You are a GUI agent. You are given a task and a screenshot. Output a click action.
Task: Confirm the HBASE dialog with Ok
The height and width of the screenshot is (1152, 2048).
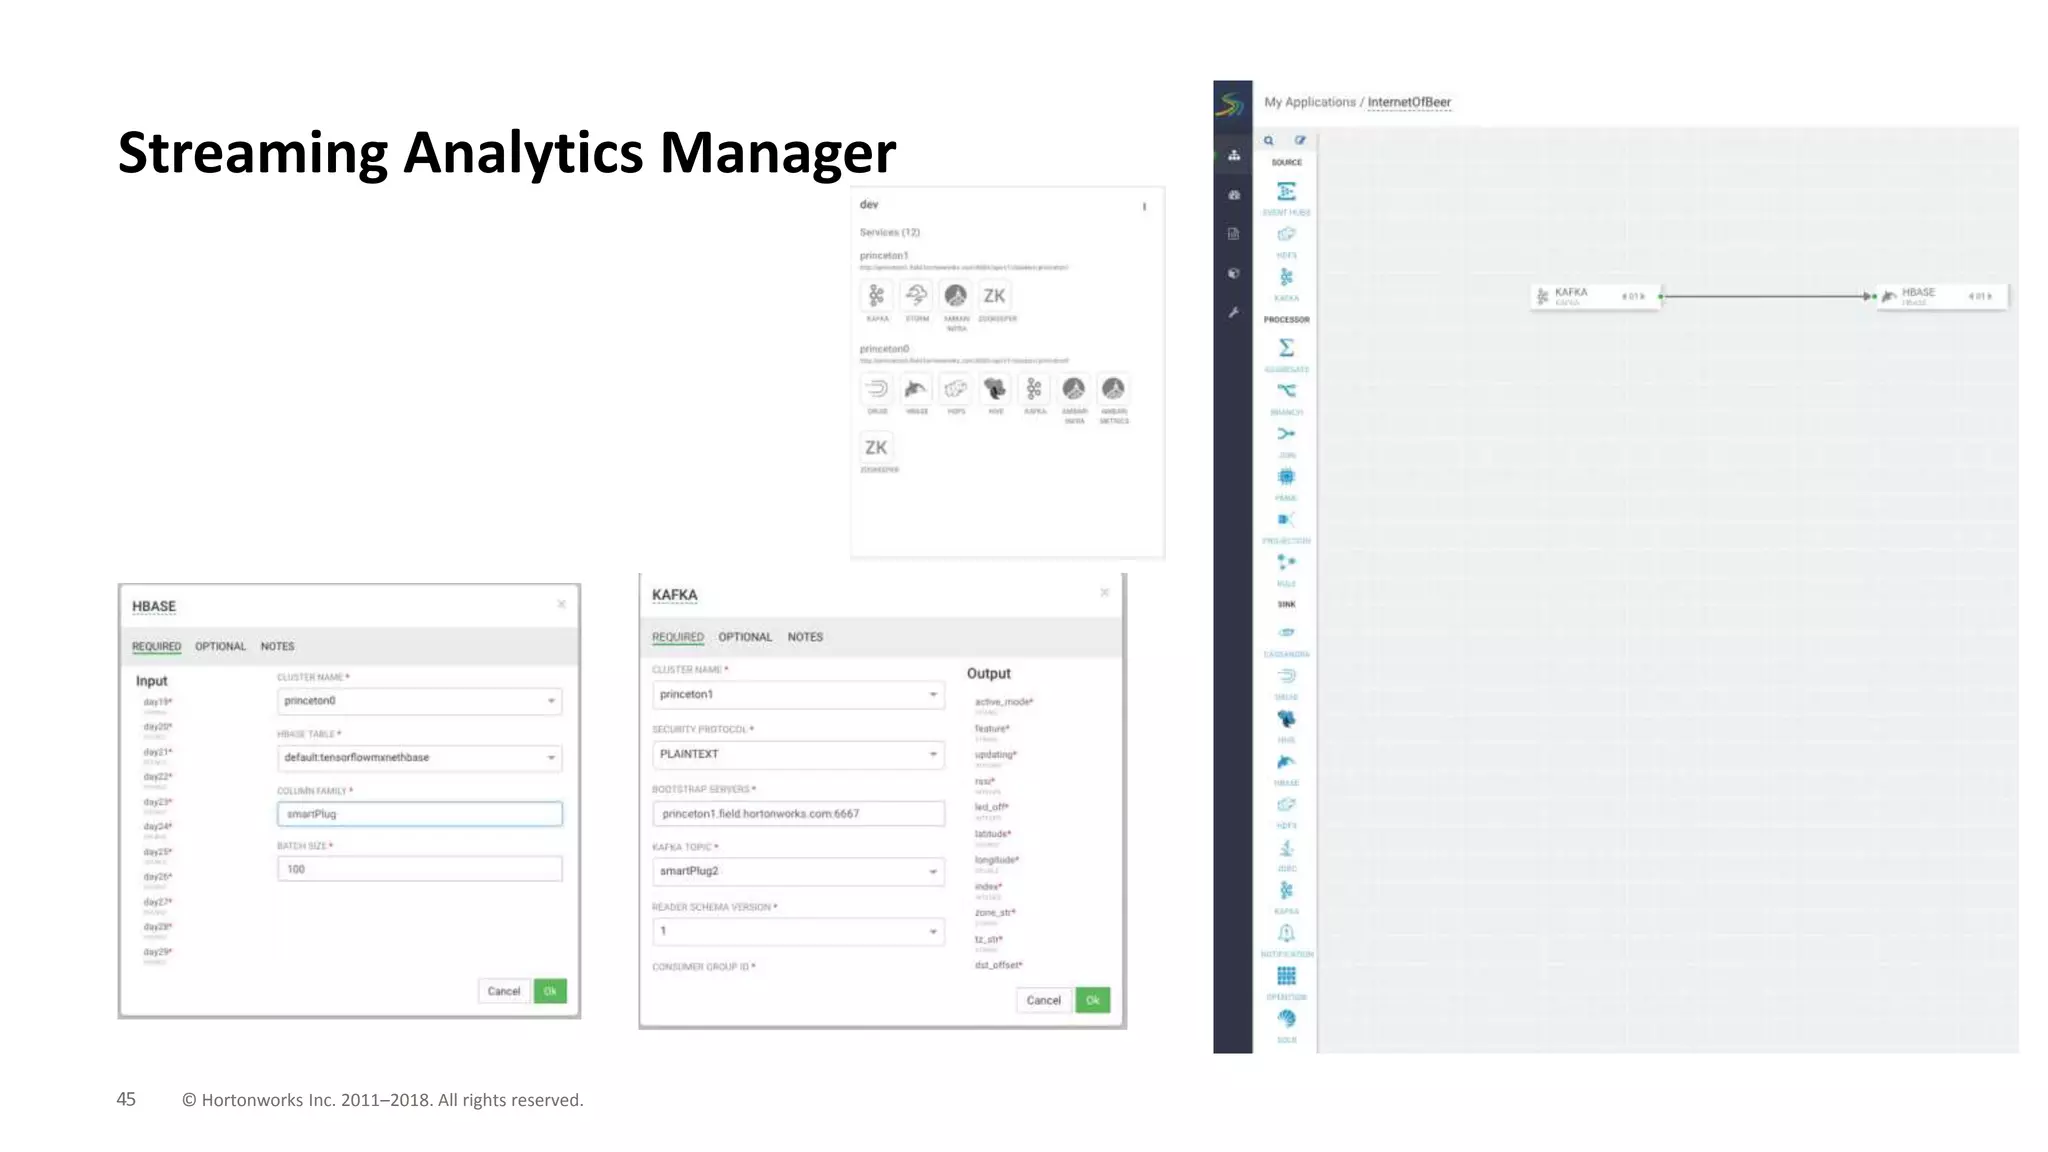point(550,991)
